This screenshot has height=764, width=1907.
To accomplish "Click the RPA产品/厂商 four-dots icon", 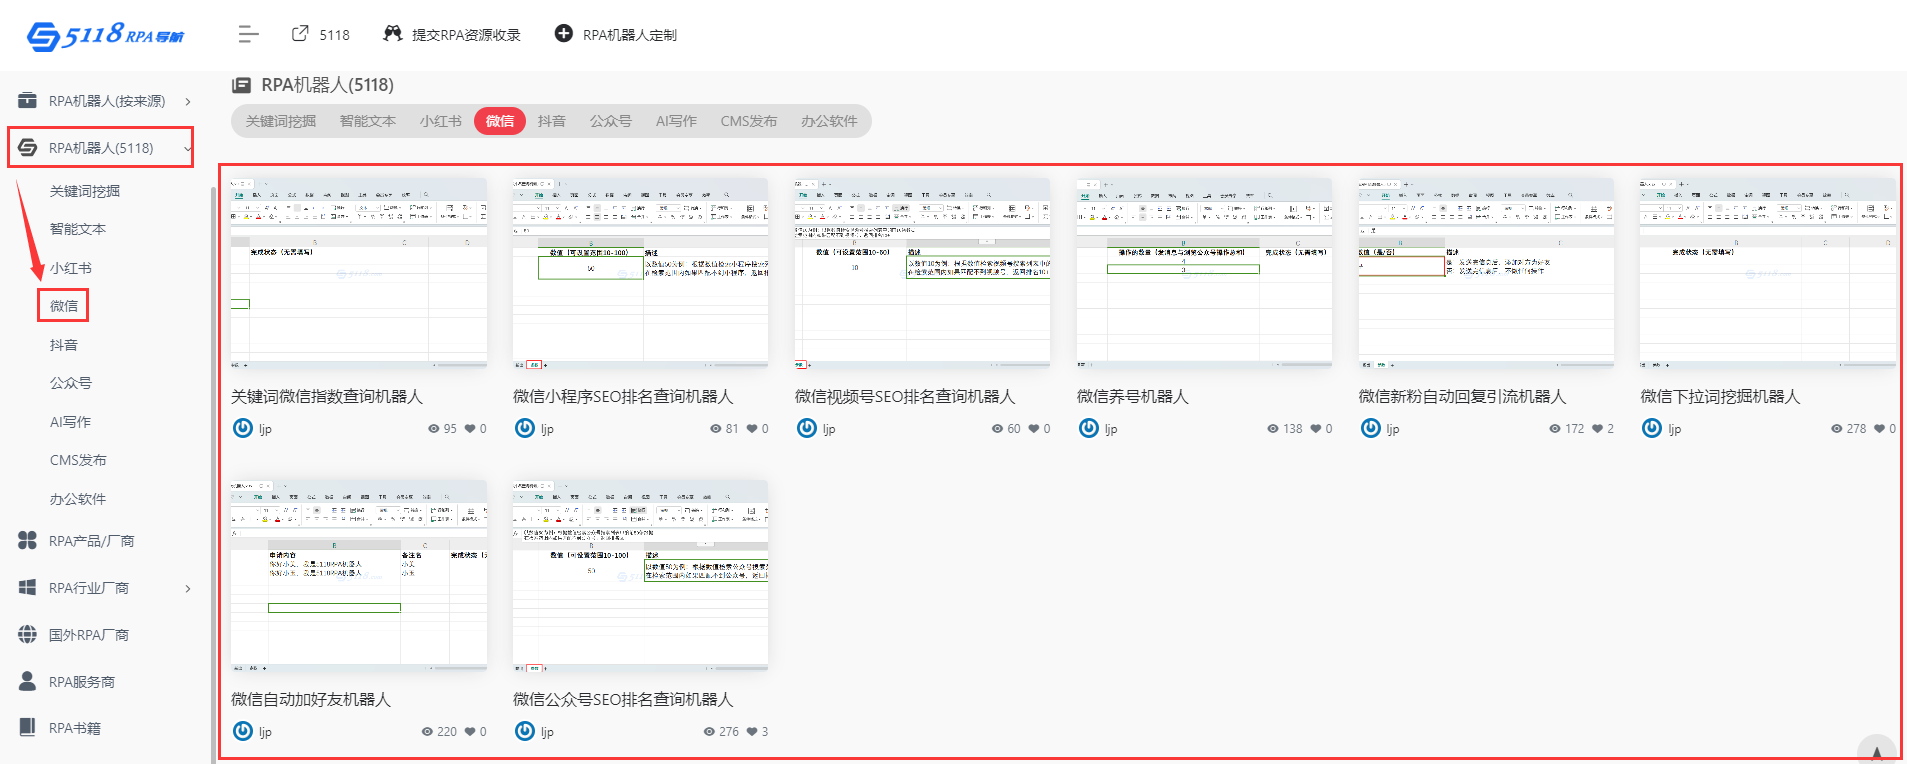I will pos(28,540).
